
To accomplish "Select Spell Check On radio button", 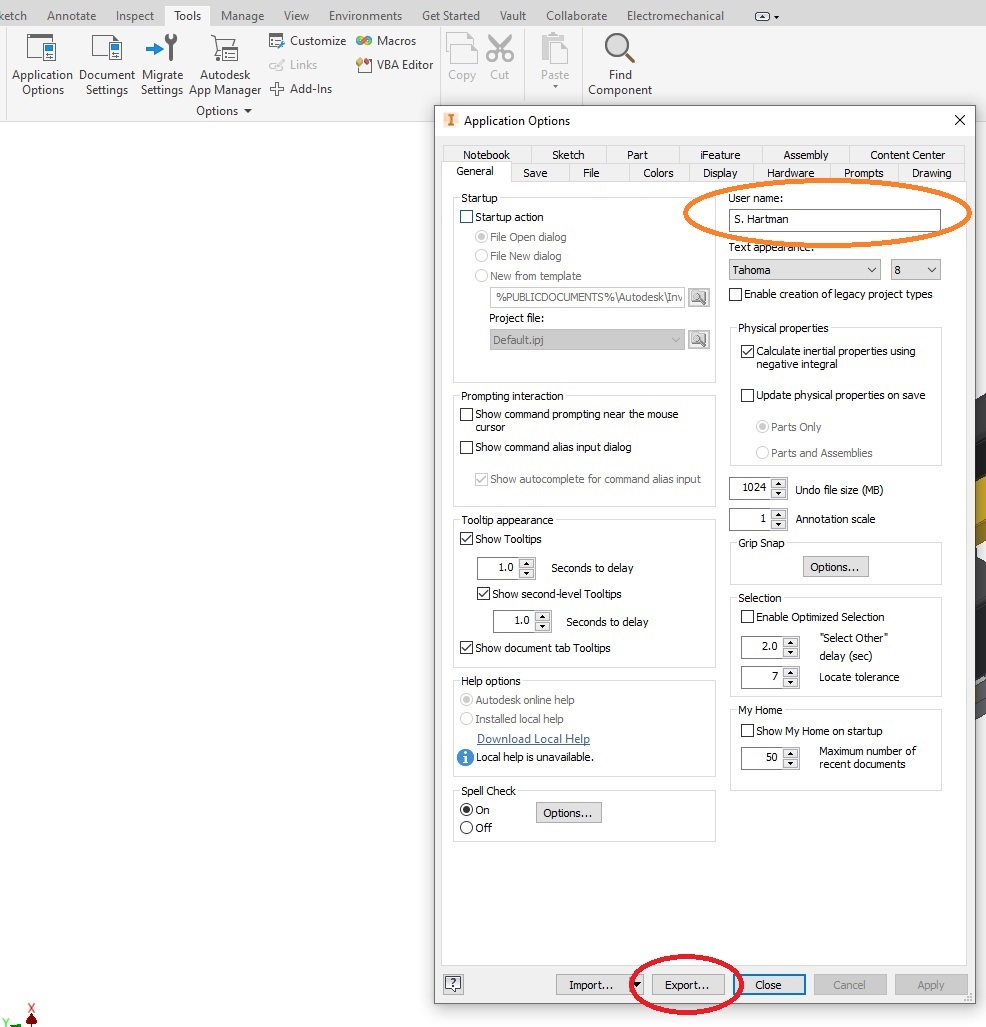I will pyautogui.click(x=466, y=810).
